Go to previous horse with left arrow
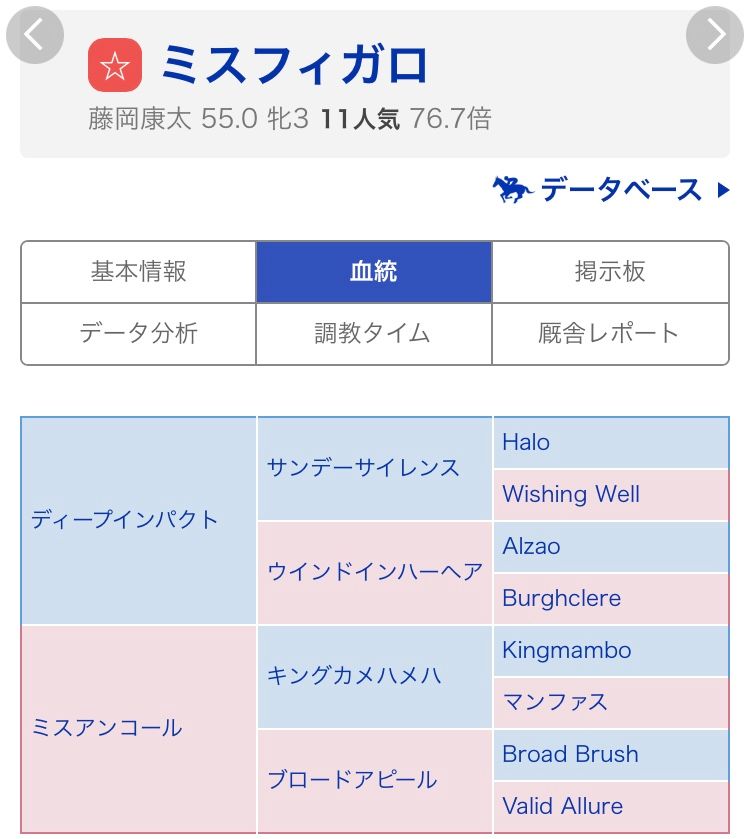750x839 pixels. (35, 35)
